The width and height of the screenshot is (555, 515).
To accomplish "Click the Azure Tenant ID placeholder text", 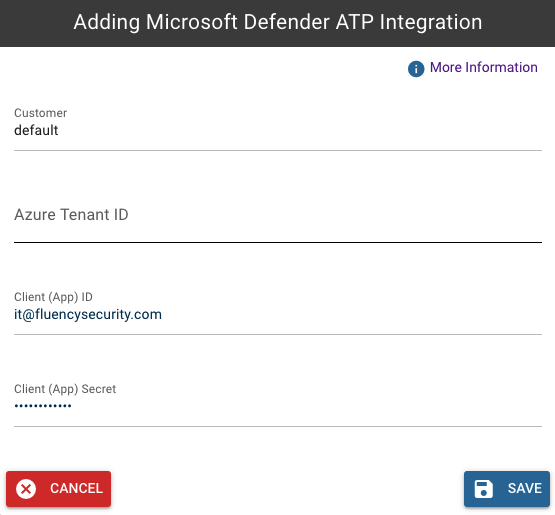I will tap(71, 214).
